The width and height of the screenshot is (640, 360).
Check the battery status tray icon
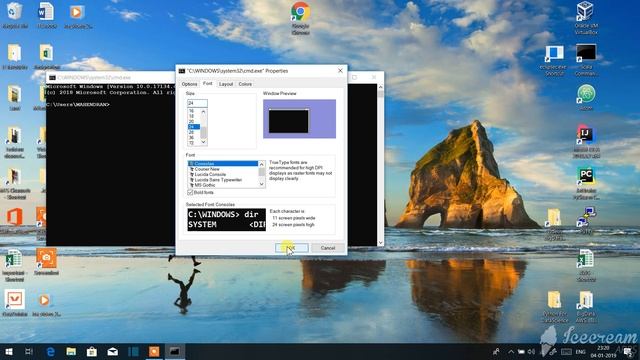[x=521, y=351]
